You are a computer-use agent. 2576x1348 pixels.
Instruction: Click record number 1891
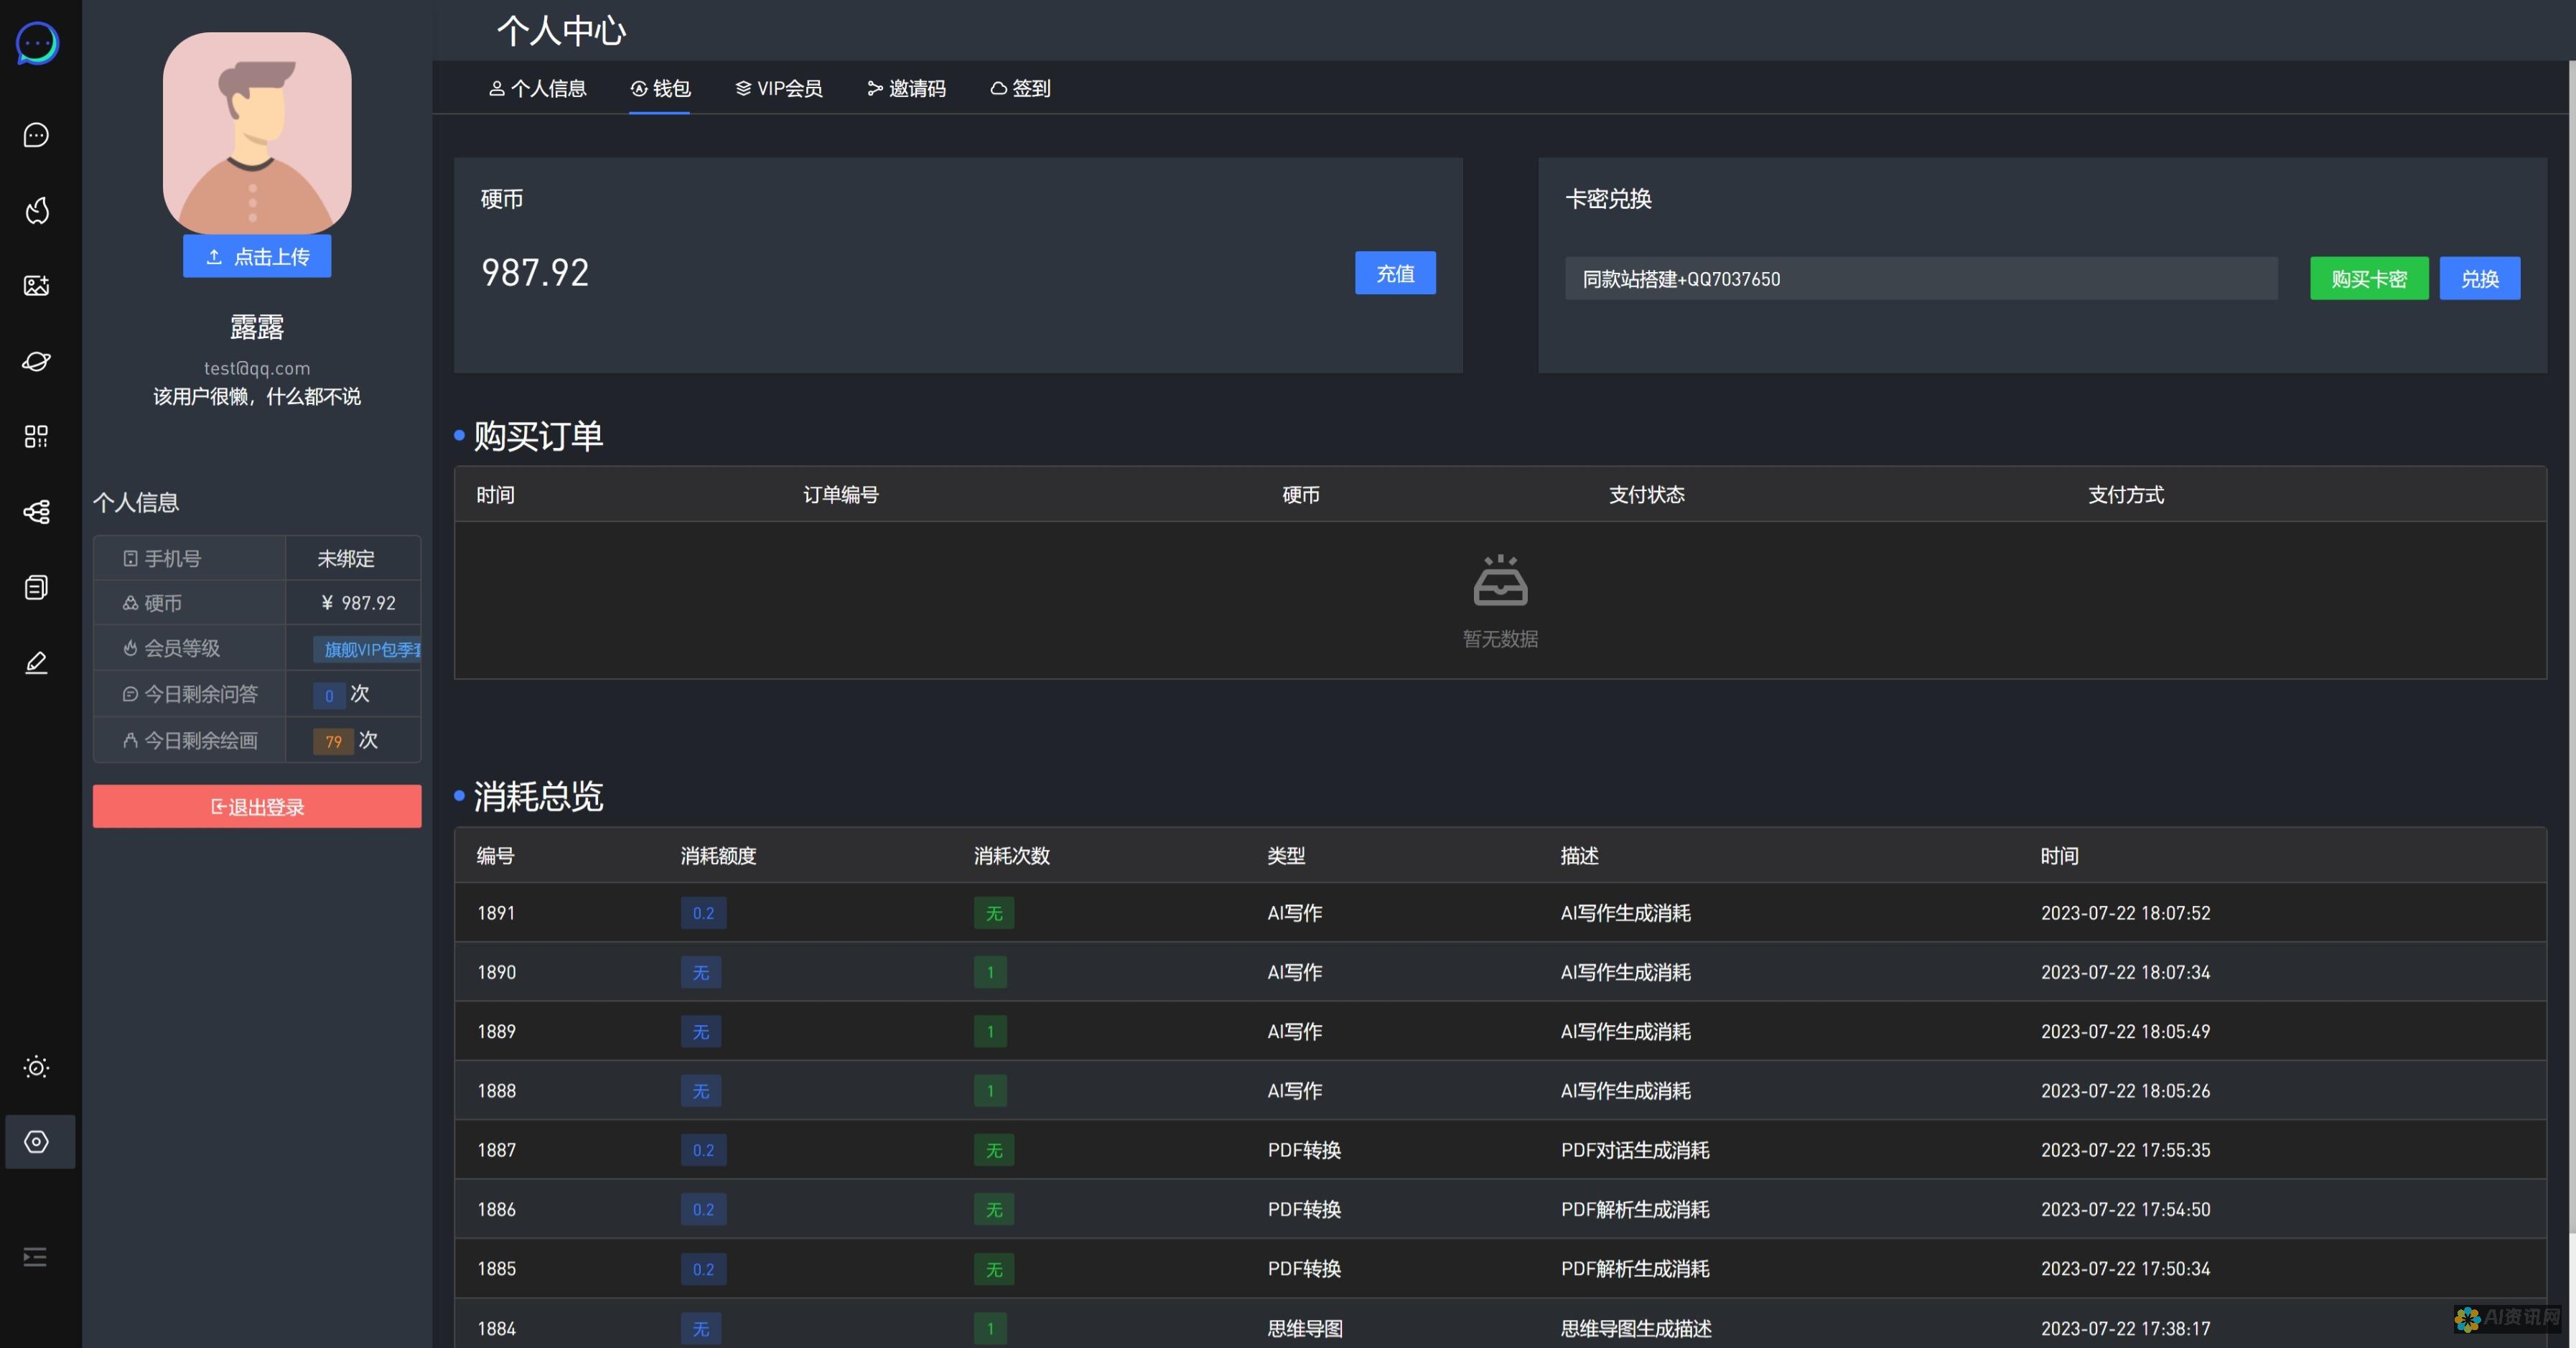click(496, 913)
